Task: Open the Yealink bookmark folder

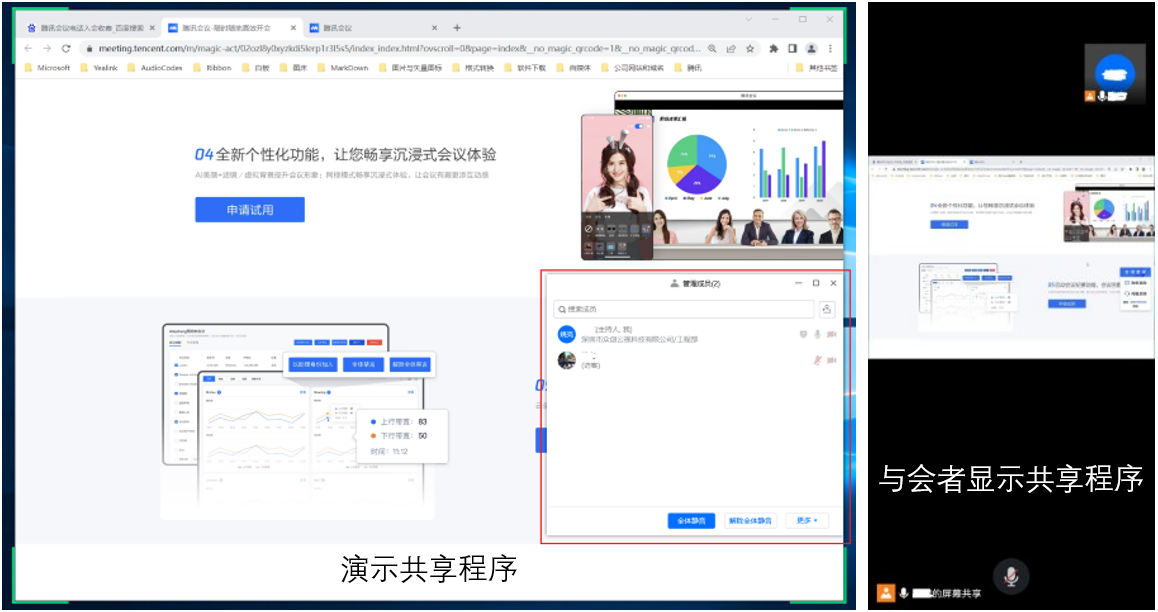Action: pos(99,68)
